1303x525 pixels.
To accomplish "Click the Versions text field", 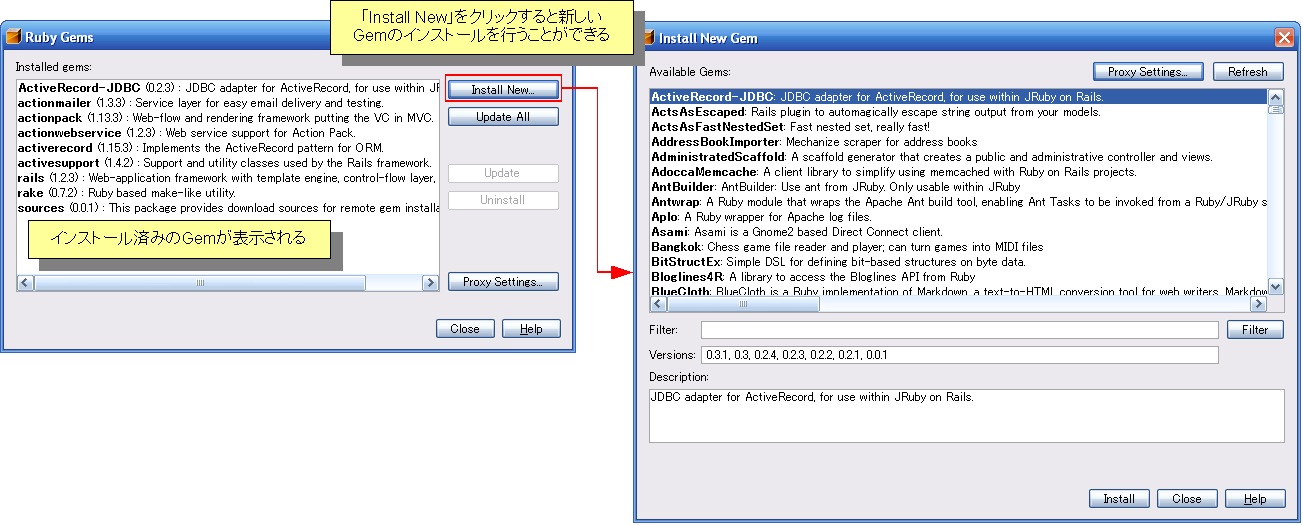I will [x=960, y=355].
